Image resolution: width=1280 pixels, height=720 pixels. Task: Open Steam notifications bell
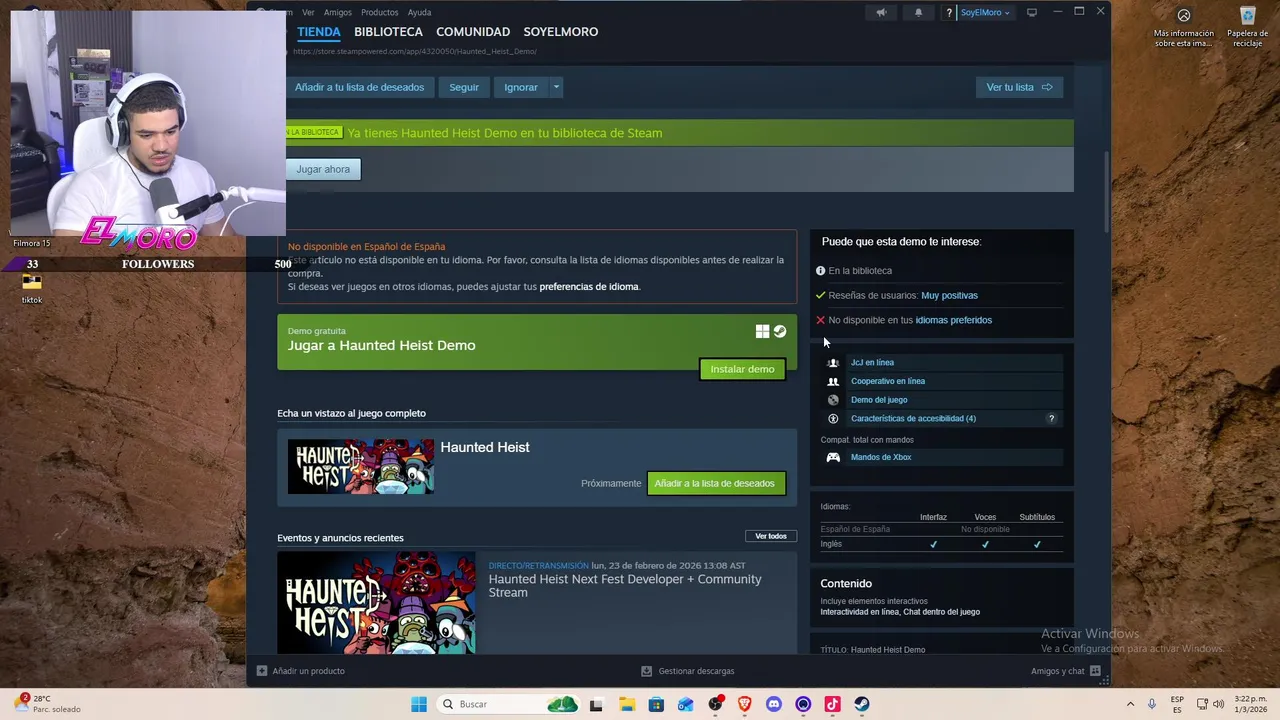point(918,12)
